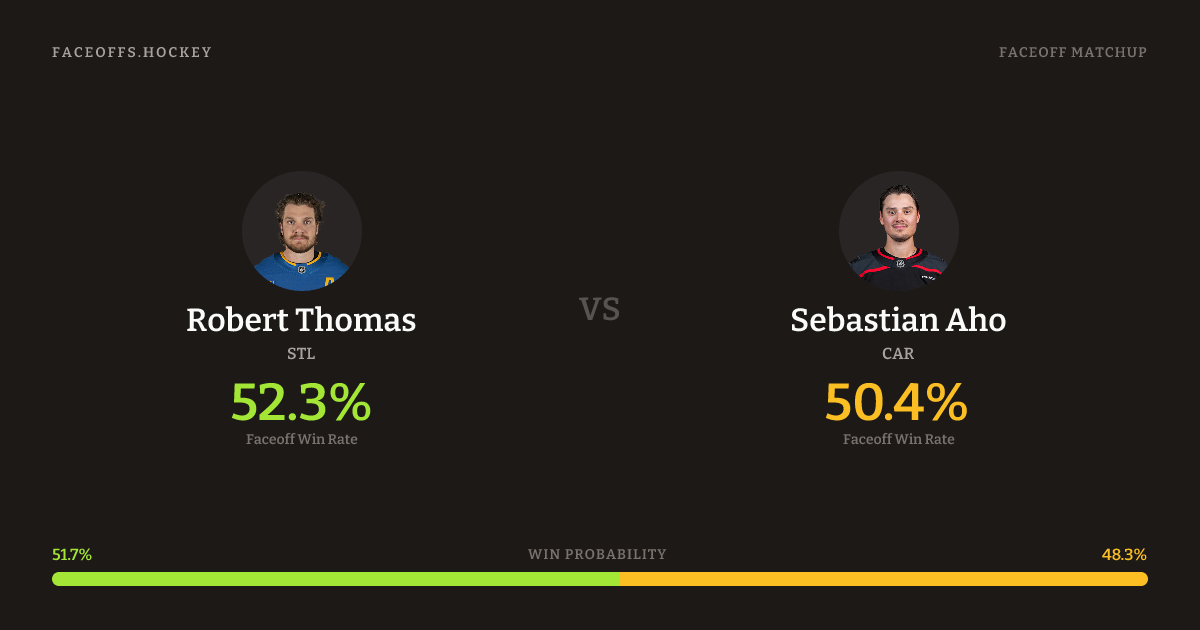1200x630 pixels.
Task: Click the green 52.3% win rate figure
Action: (x=301, y=402)
